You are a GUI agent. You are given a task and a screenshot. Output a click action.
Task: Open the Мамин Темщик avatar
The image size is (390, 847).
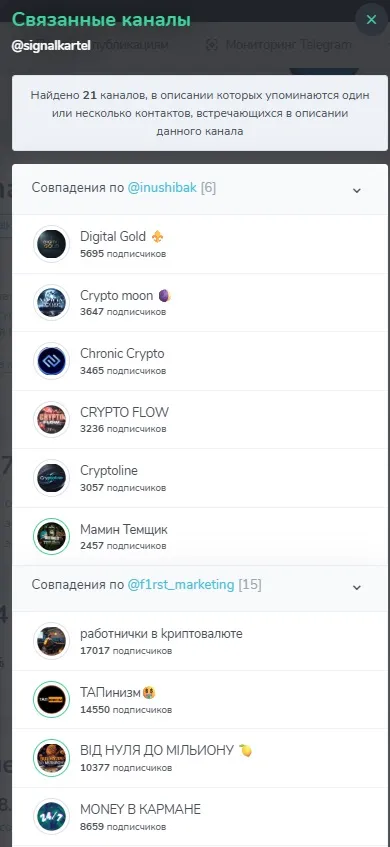point(51,536)
